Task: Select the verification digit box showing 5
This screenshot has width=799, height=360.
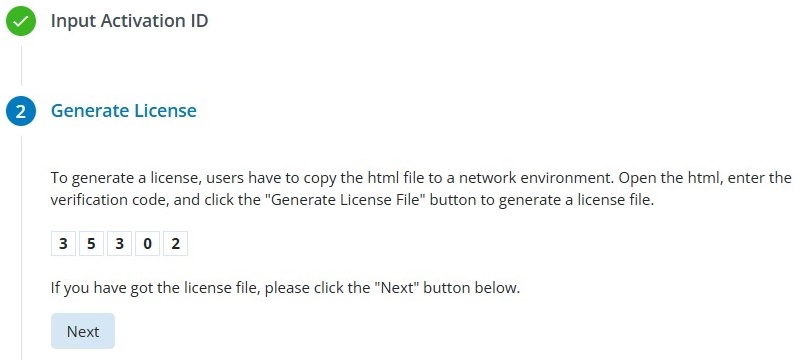Action: point(91,244)
